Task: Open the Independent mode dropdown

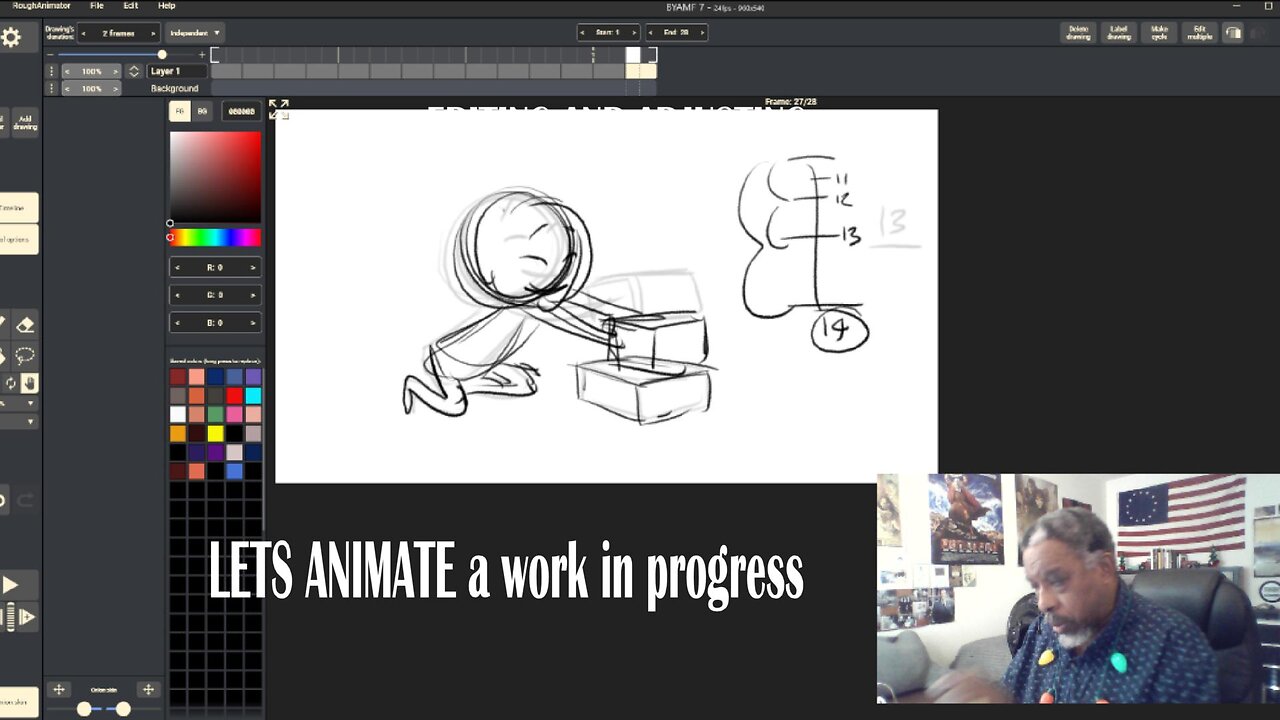Action: tap(194, 33)
